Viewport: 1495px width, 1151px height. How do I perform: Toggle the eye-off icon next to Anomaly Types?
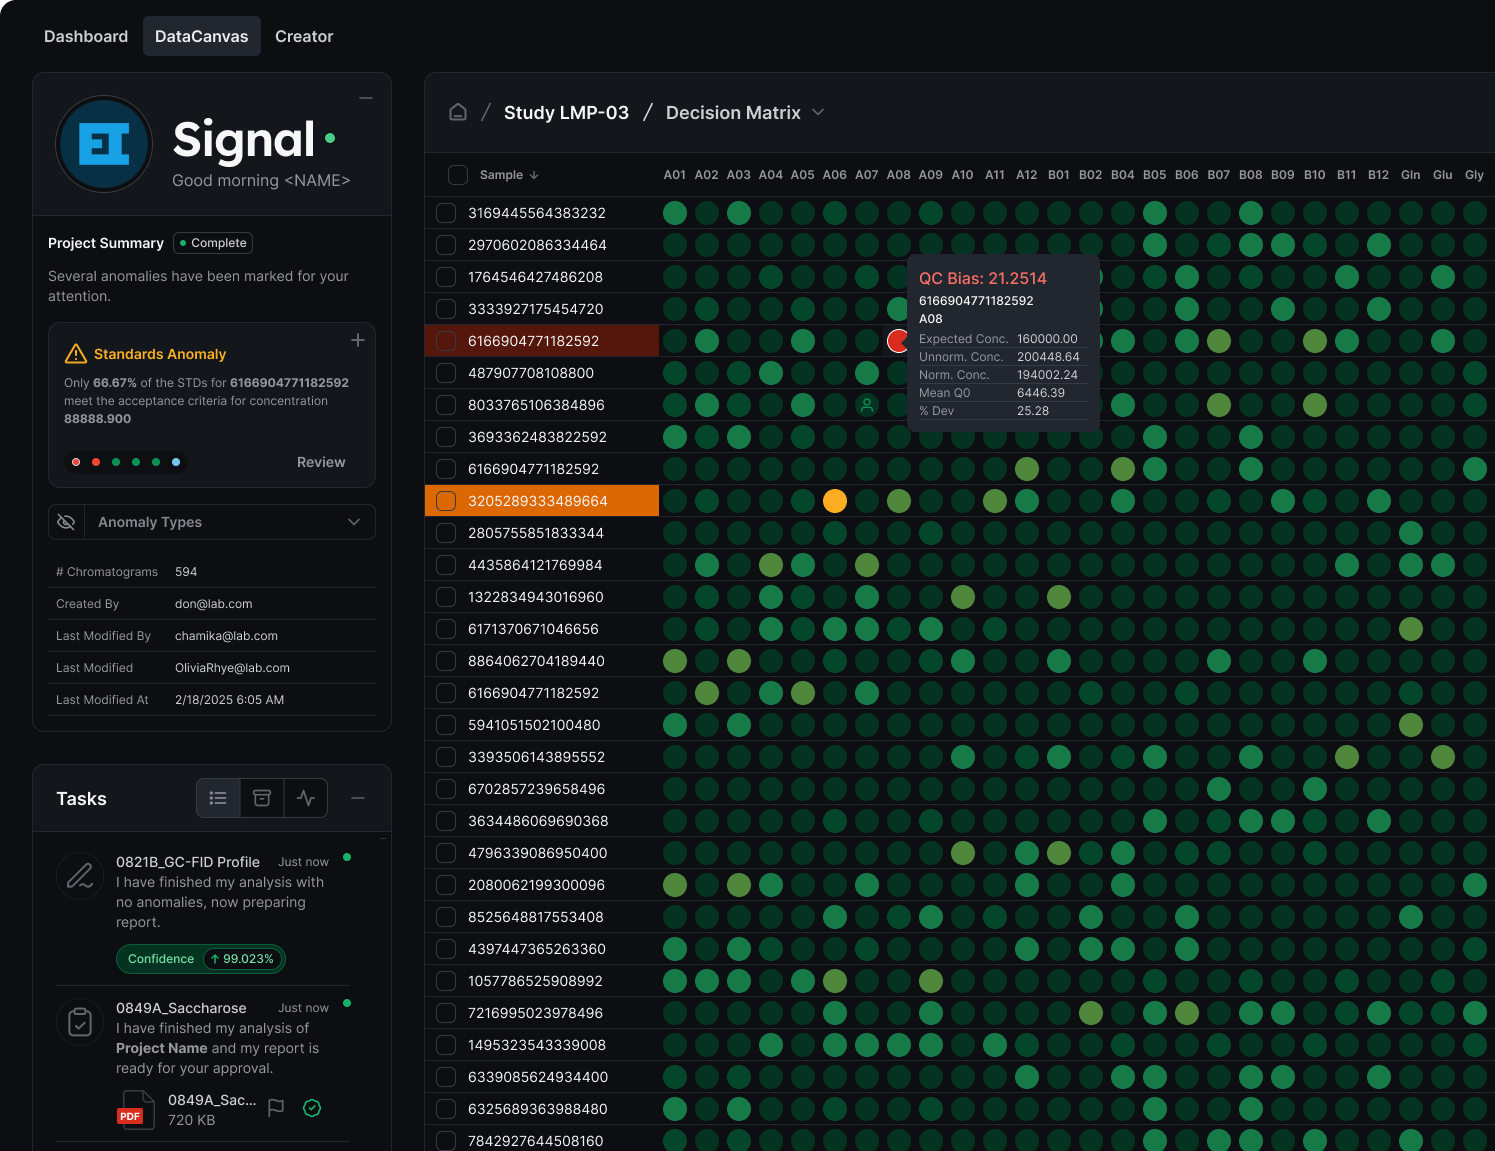click(x=66, y=521)
